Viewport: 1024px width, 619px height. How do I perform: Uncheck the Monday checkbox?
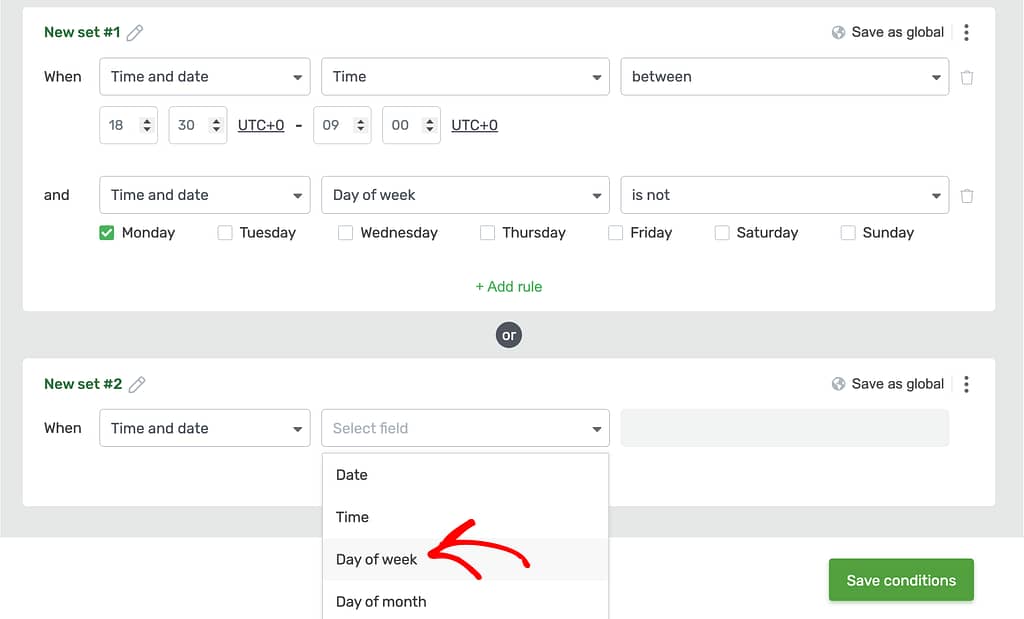[106, 232]
